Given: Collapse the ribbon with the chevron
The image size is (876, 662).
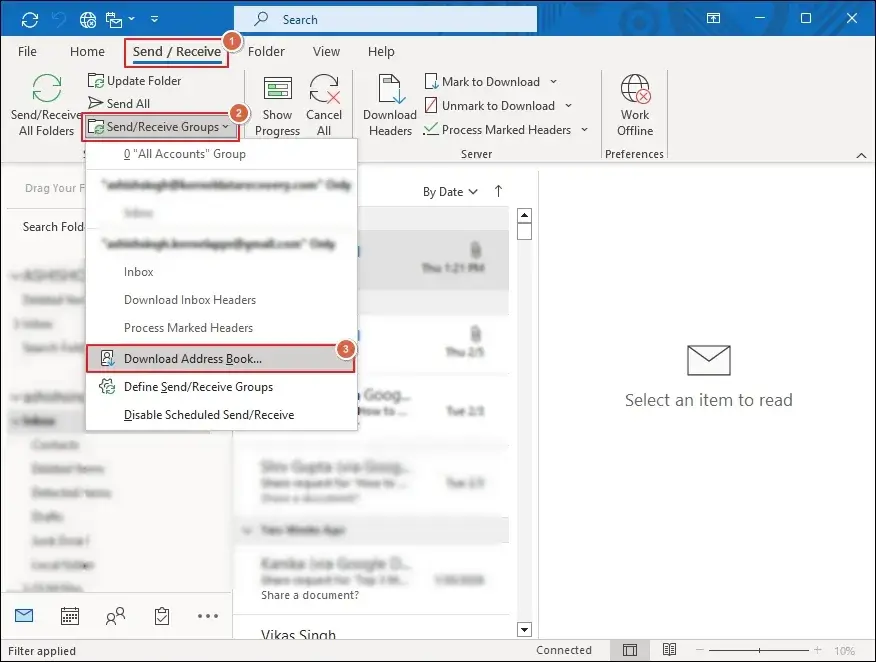Looking at the screenshot, I should [861, 154].
